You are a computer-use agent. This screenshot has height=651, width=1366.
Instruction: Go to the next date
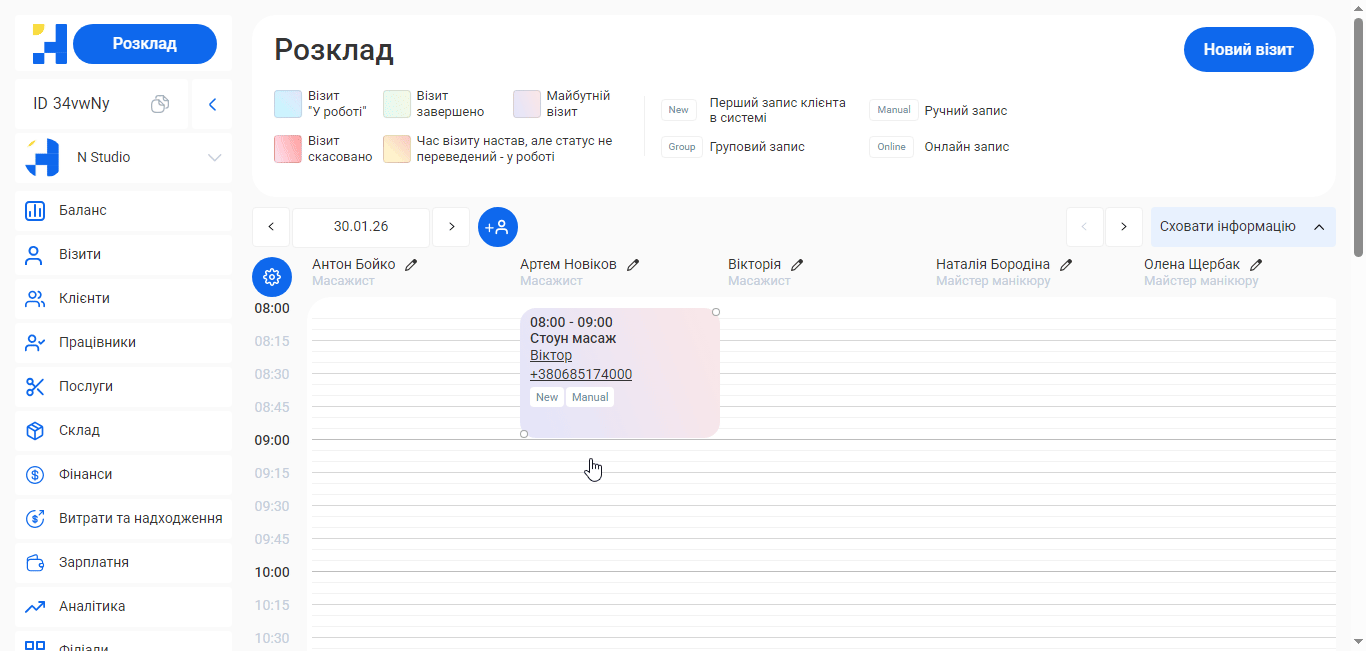(451, 227)
